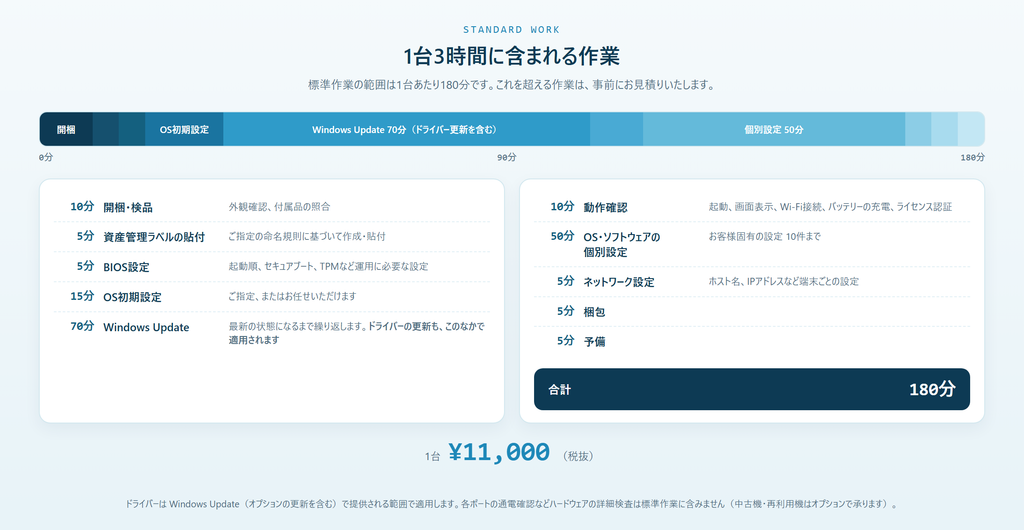Click the description 起動、画面表示、Wi-Fi接続
The image size is (1024, 530).
pyautogui.click(x=830, y=207)
